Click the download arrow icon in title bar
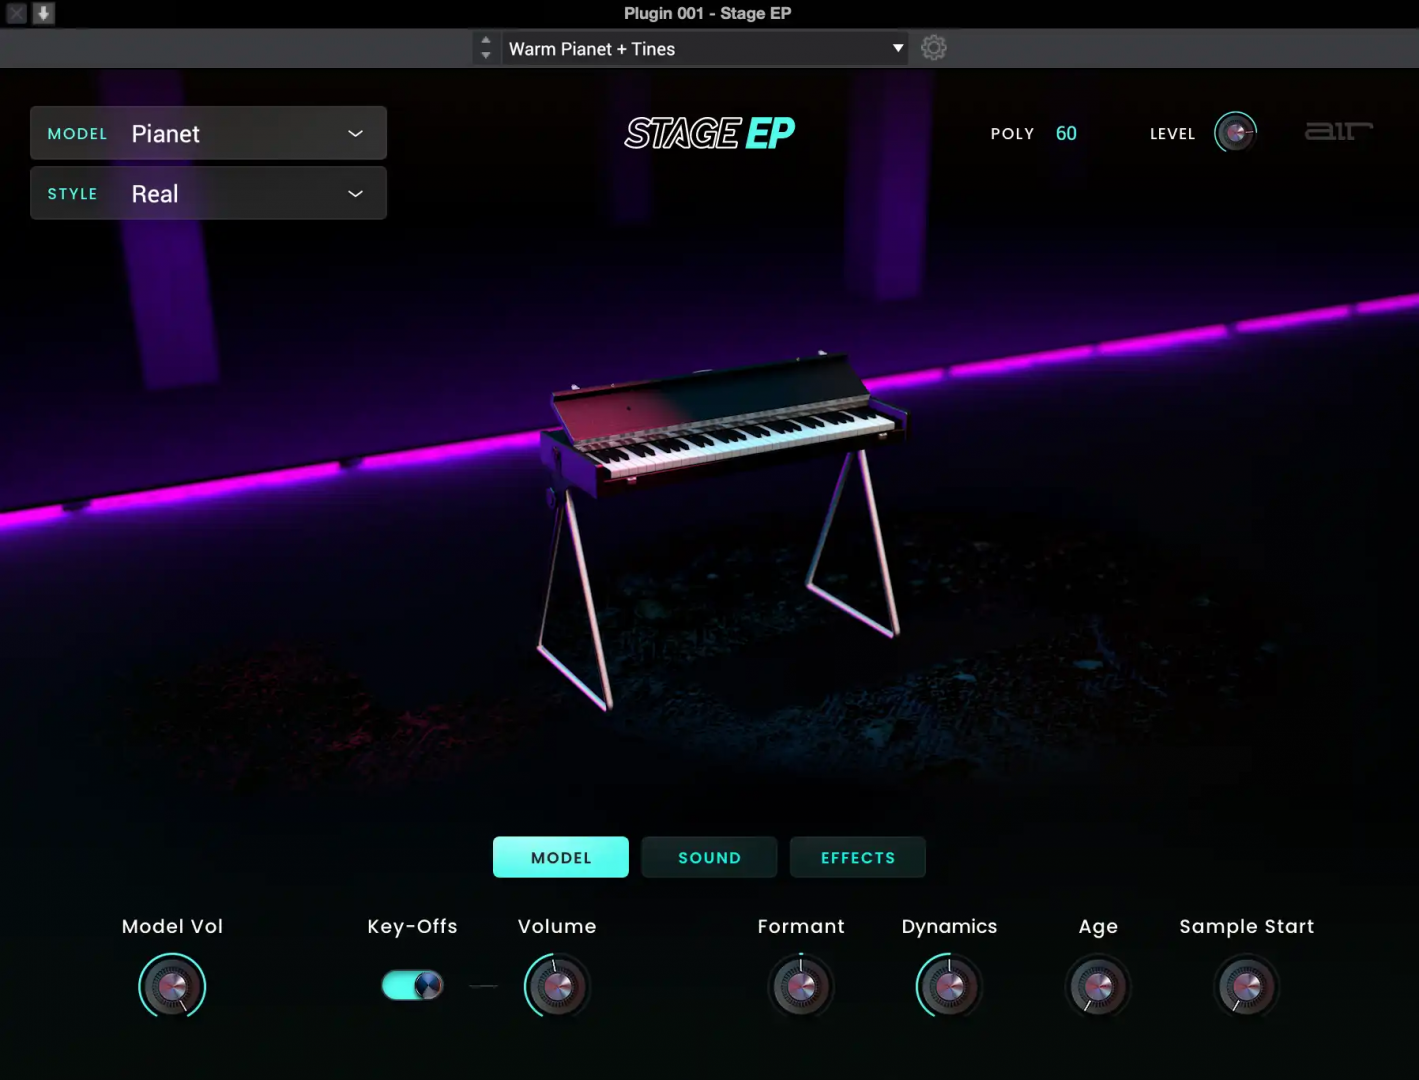The height and width of the screenshot is (1080, 1419). 43,14
